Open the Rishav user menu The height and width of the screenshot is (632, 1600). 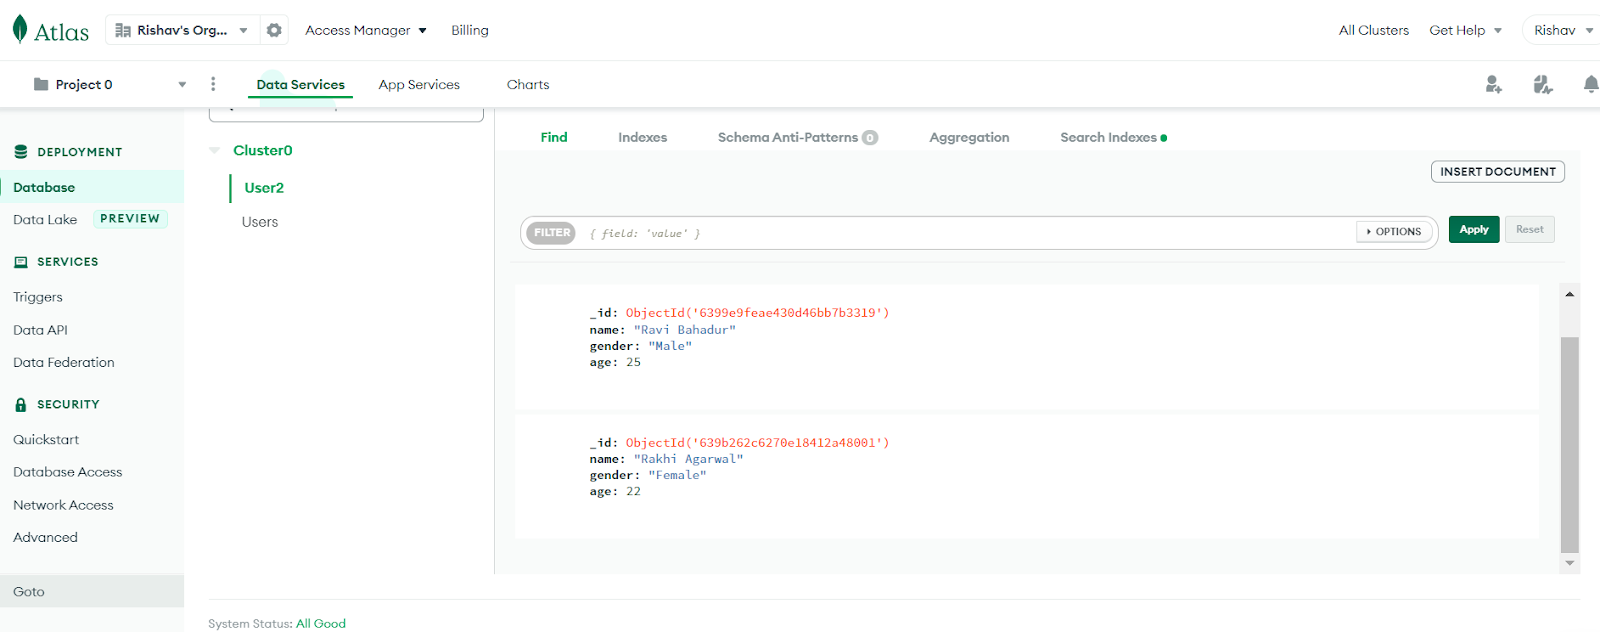tap(1563, 30)
